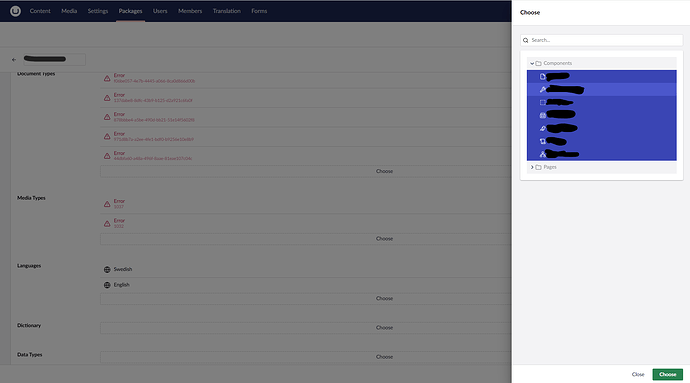Open the Translation section

click(x=227, y=11)
